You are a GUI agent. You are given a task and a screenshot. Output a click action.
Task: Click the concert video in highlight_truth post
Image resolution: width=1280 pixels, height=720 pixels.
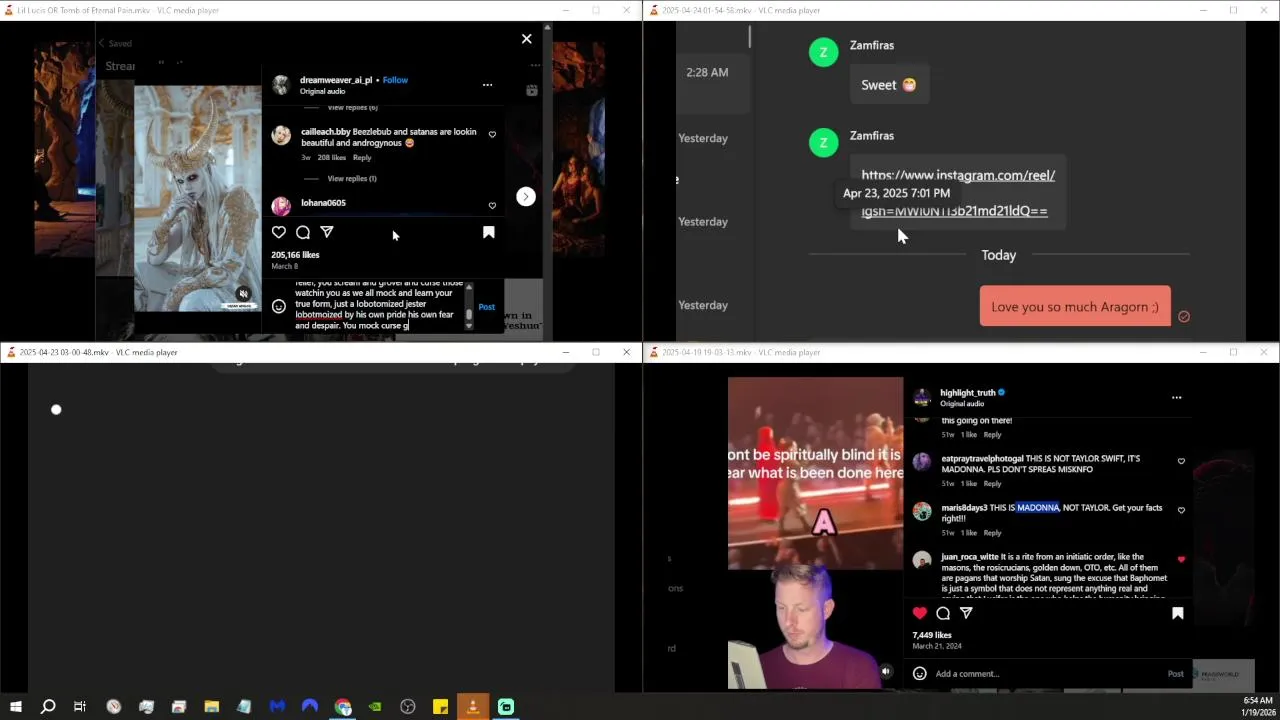pos(815,473)
